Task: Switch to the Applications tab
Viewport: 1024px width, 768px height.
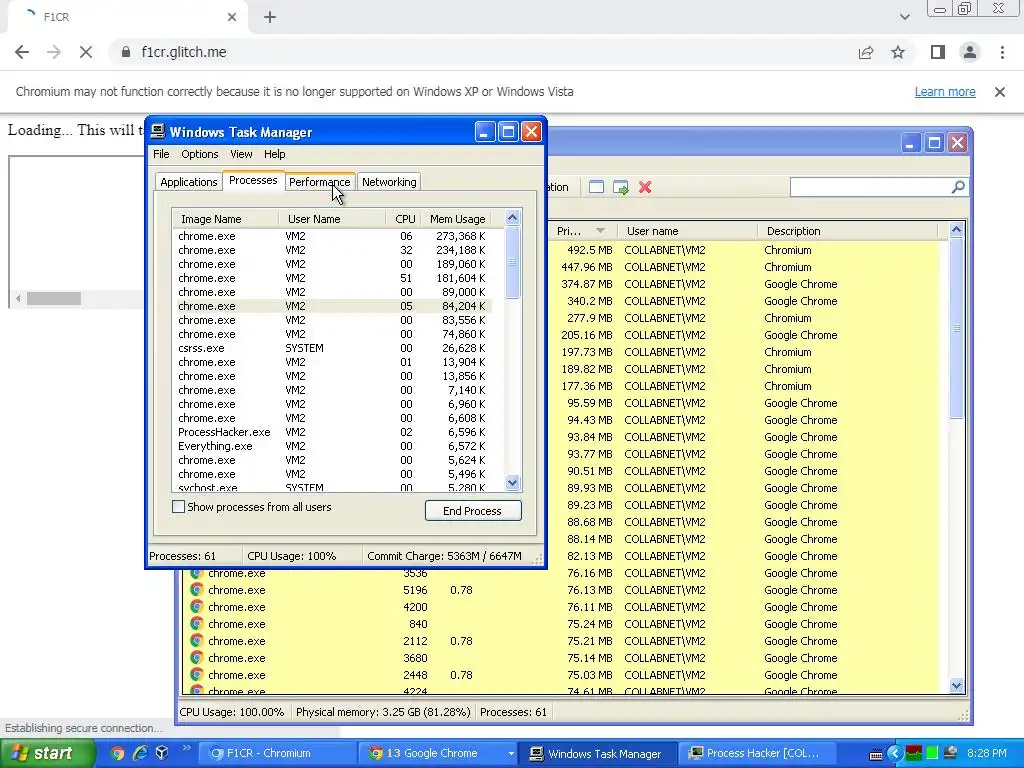Action: click(x=189, y=182)
